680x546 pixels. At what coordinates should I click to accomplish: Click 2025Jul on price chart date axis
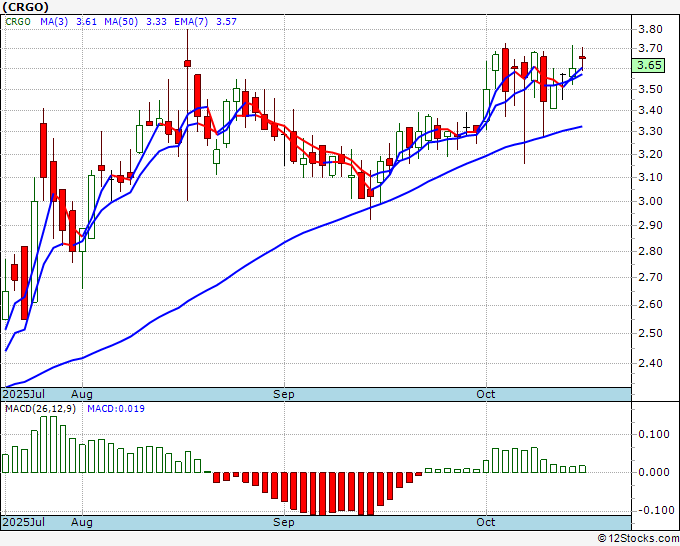(x=24, y=394)
